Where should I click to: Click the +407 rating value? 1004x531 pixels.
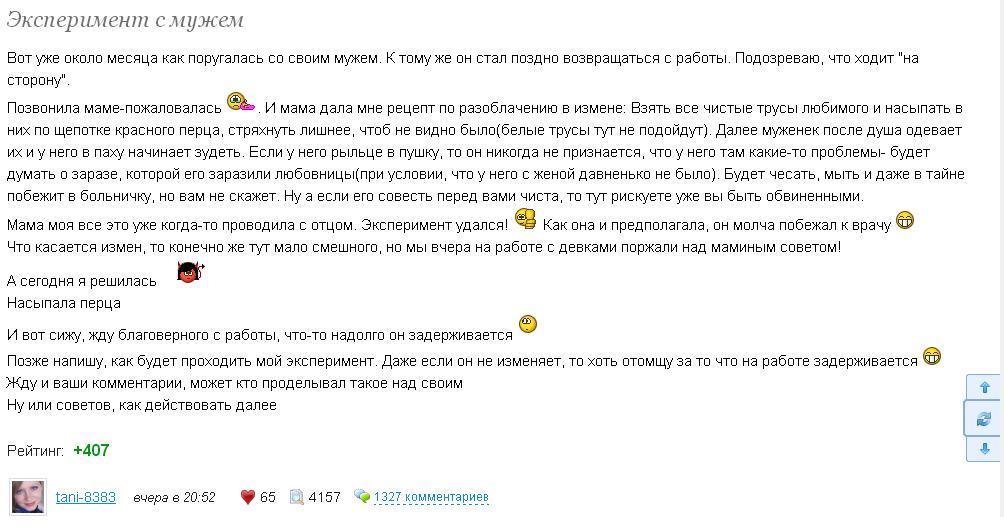pyautogui.click(x=91, y=450)
